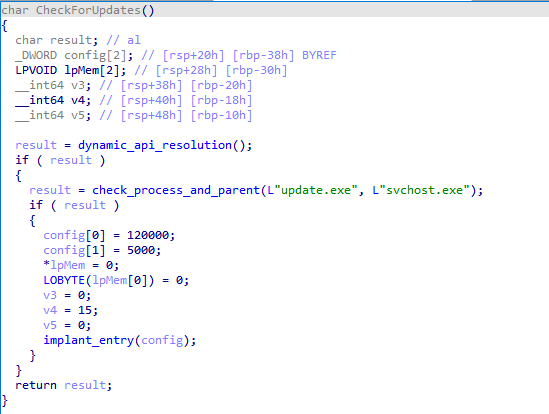Image resolution: width=549 pixels, height=414 pixels.
Task: Click the BYREF comment on config line
Action: [319, 55]
